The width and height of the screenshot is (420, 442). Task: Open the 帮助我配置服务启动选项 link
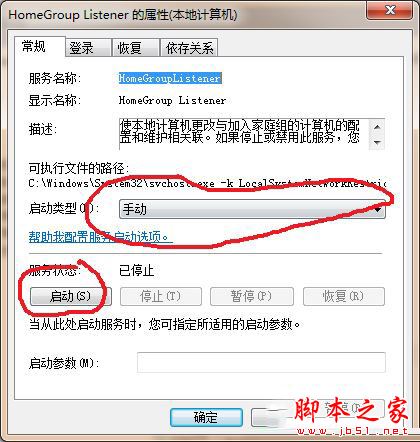click(x=101, y=237)
